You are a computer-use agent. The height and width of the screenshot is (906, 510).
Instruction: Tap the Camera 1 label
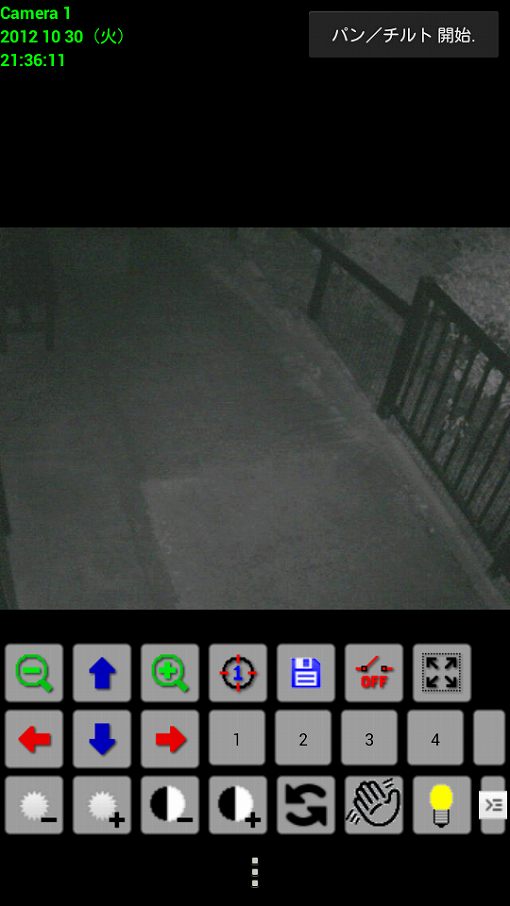(35, 13)
